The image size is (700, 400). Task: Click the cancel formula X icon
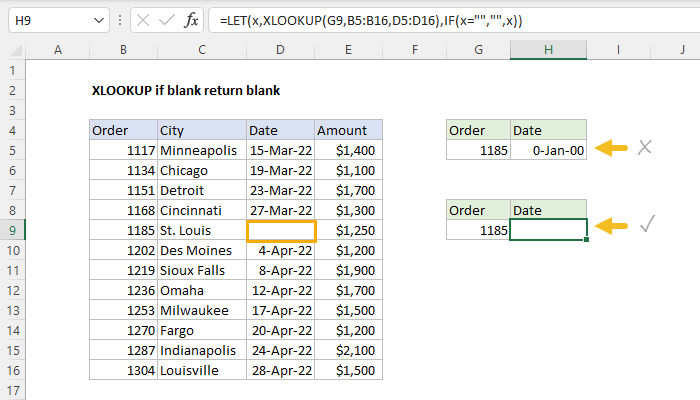(143, 20)
